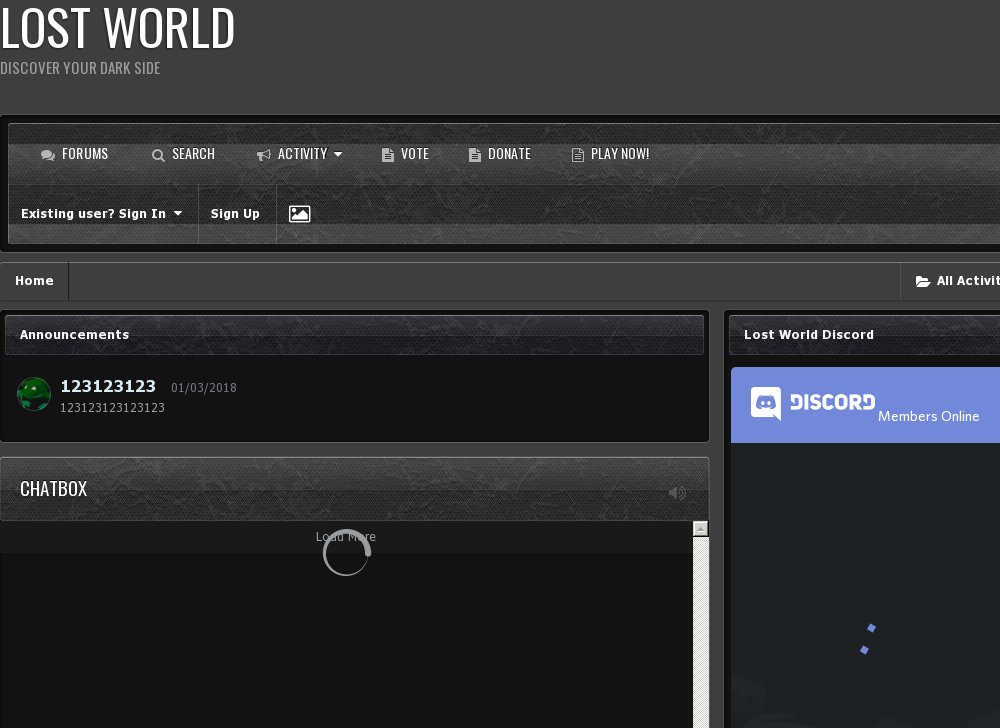This screenshot has width=1000, height=728.
Task: Click the Discord logo in widget
Action: pos(813,403)
